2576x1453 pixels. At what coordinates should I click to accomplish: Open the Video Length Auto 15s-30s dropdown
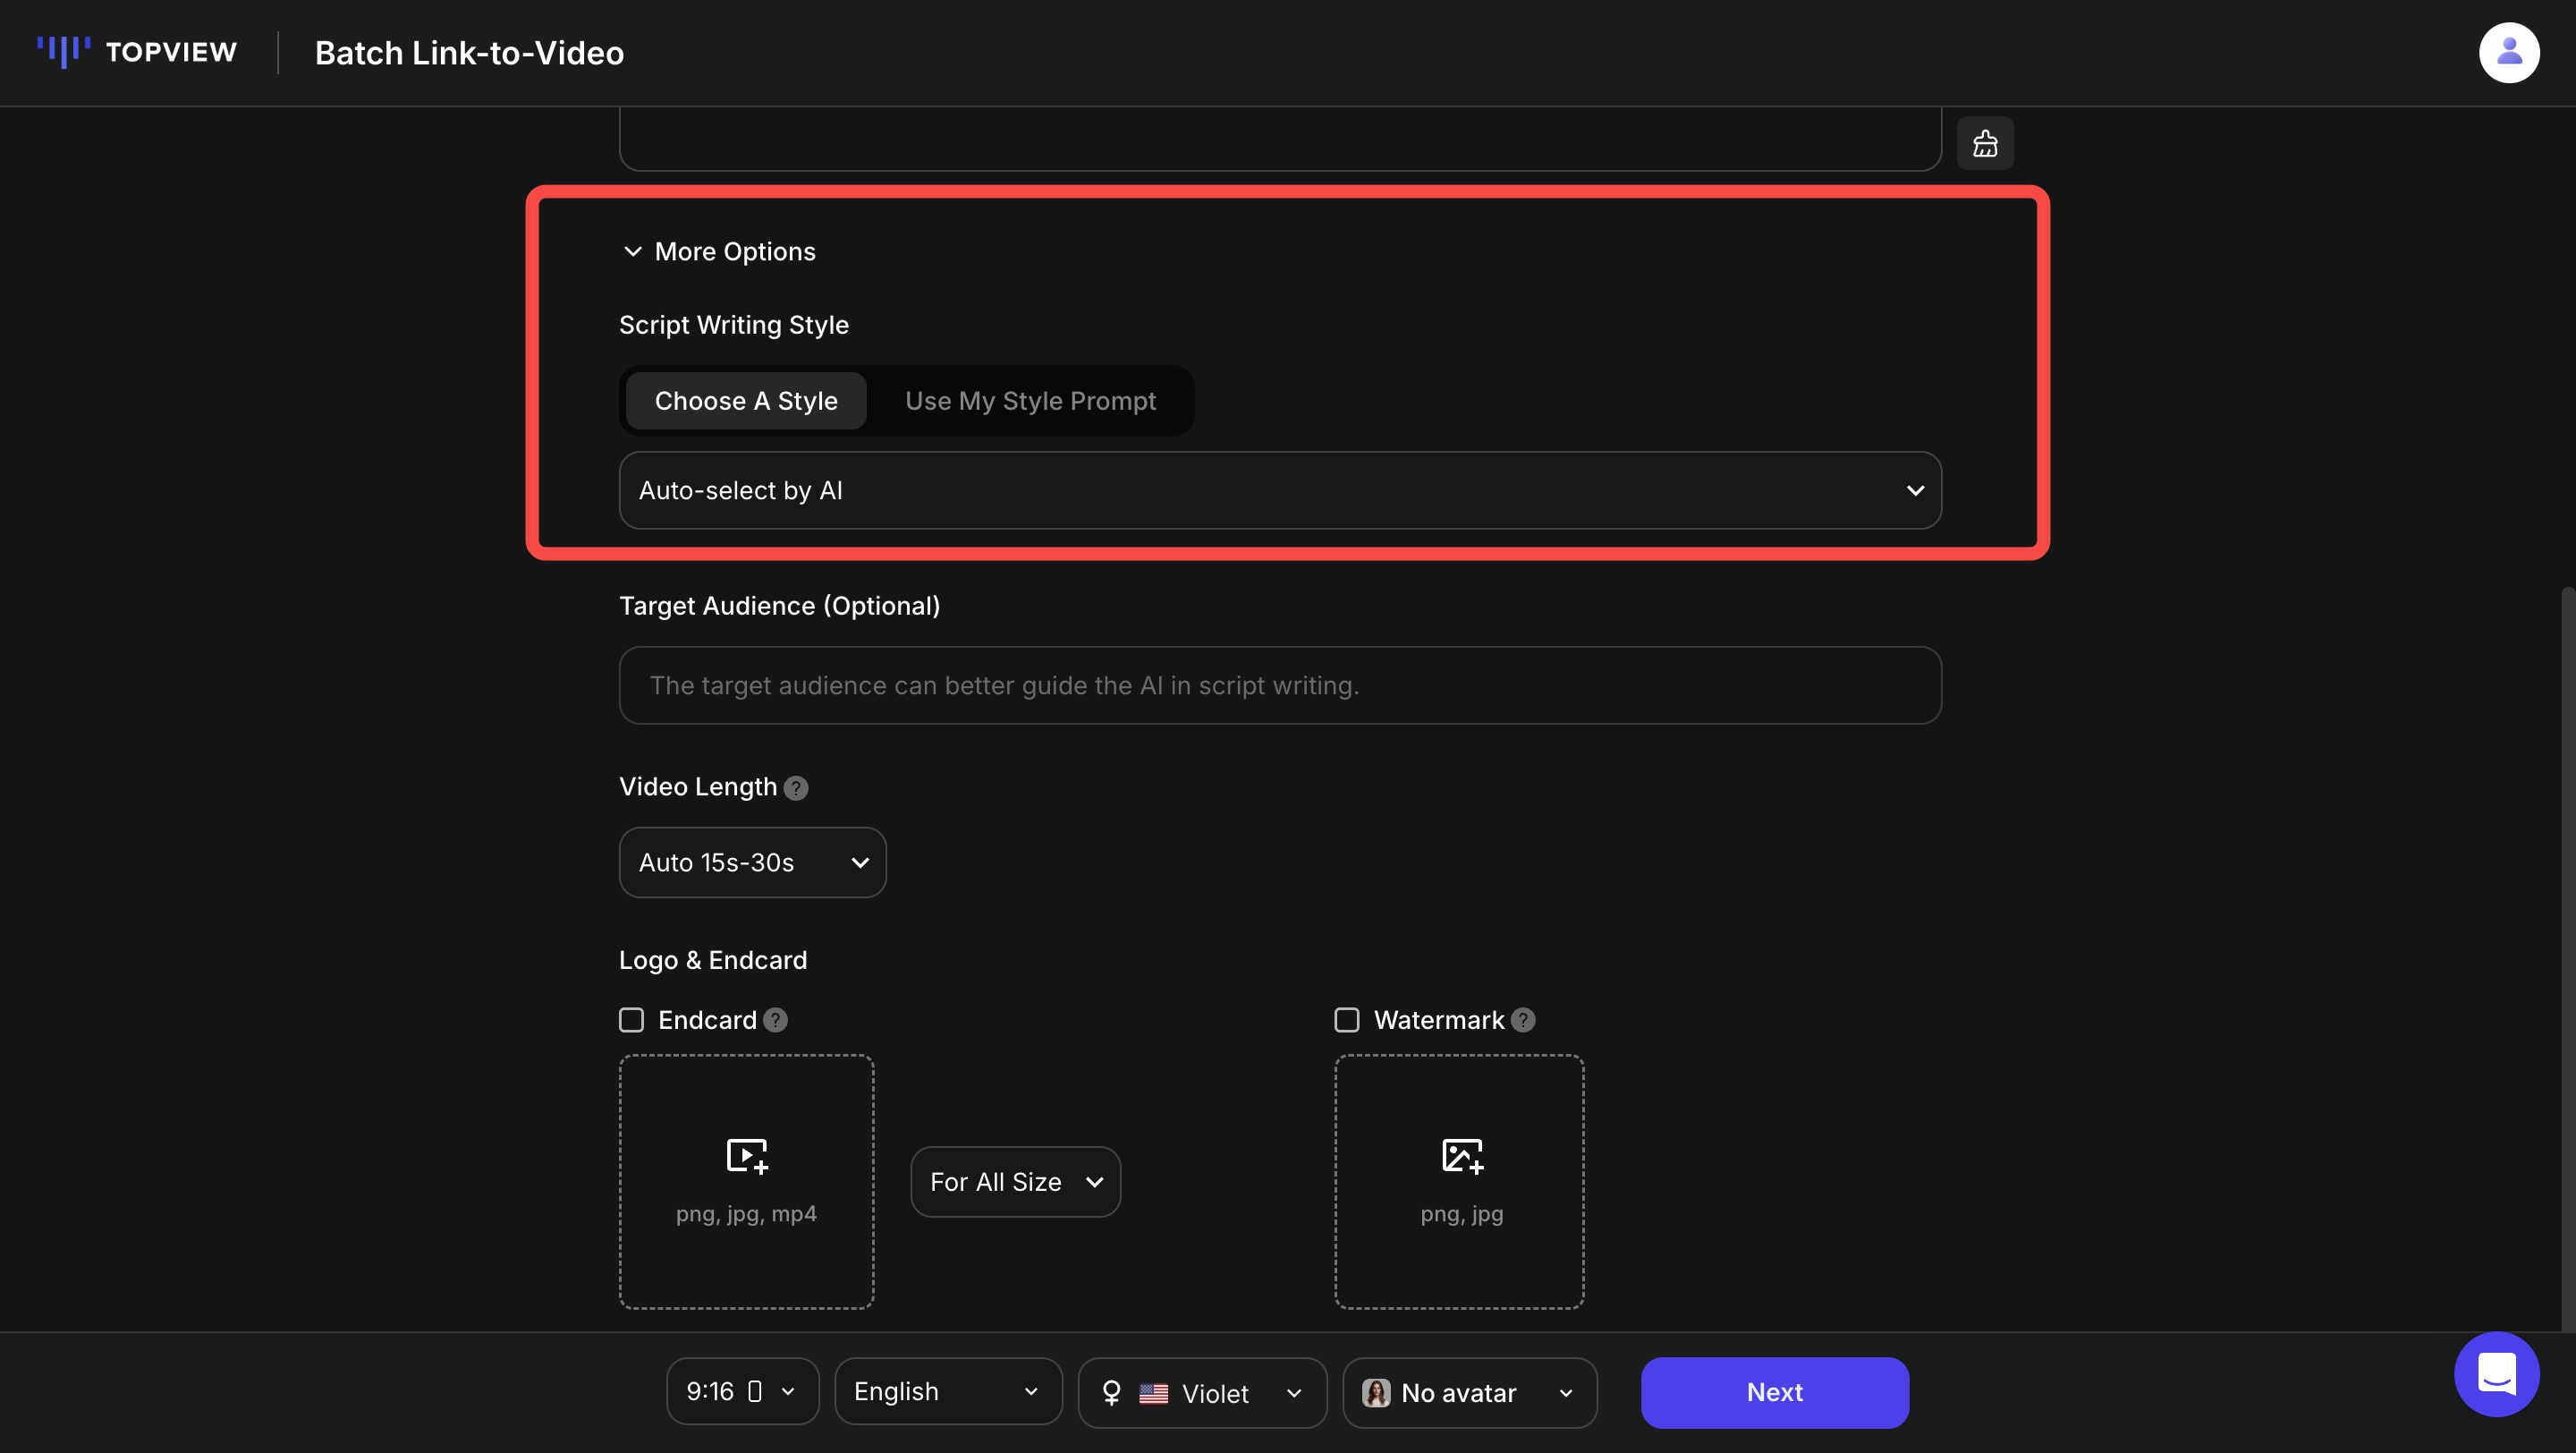click(x=752, y=862)
